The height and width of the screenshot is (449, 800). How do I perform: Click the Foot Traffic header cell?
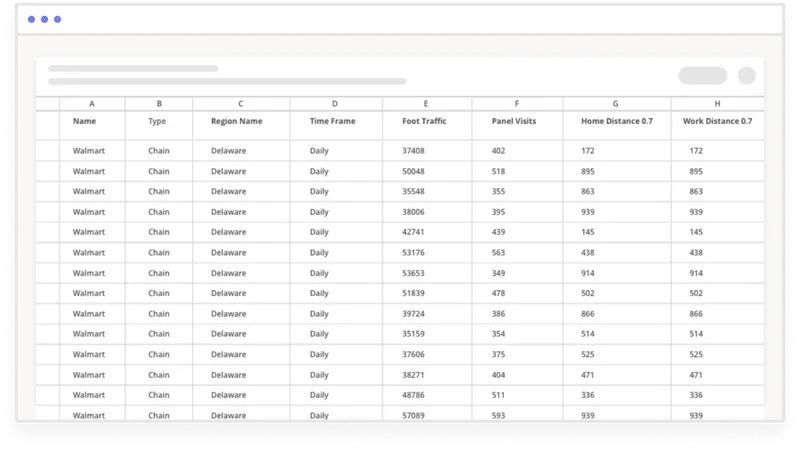[x=427, y=125]
